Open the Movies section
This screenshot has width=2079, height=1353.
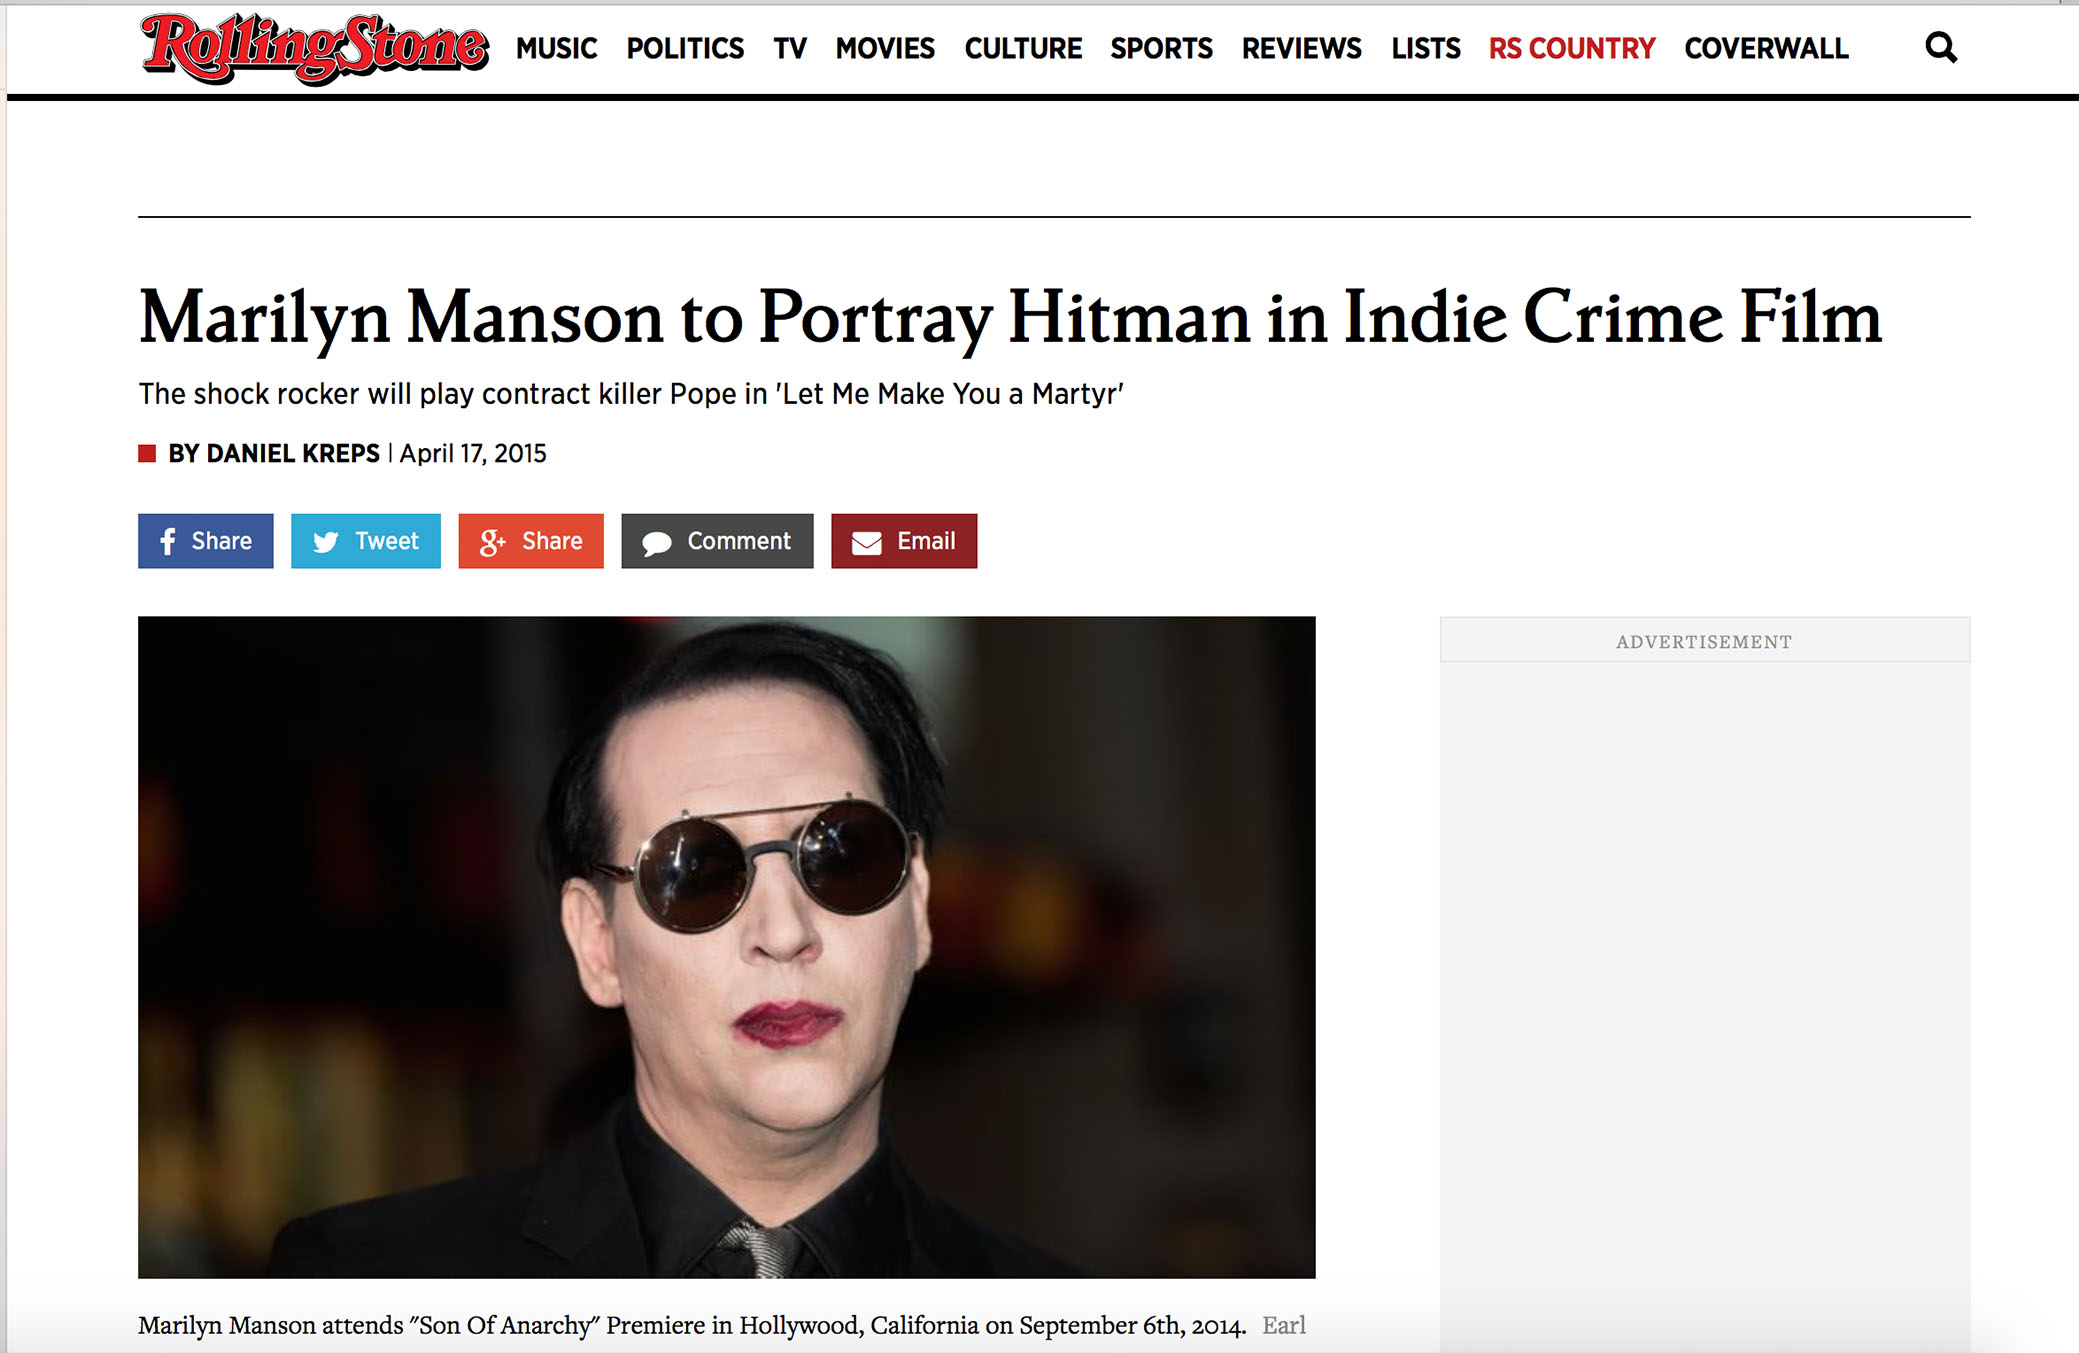coord(885,48)
